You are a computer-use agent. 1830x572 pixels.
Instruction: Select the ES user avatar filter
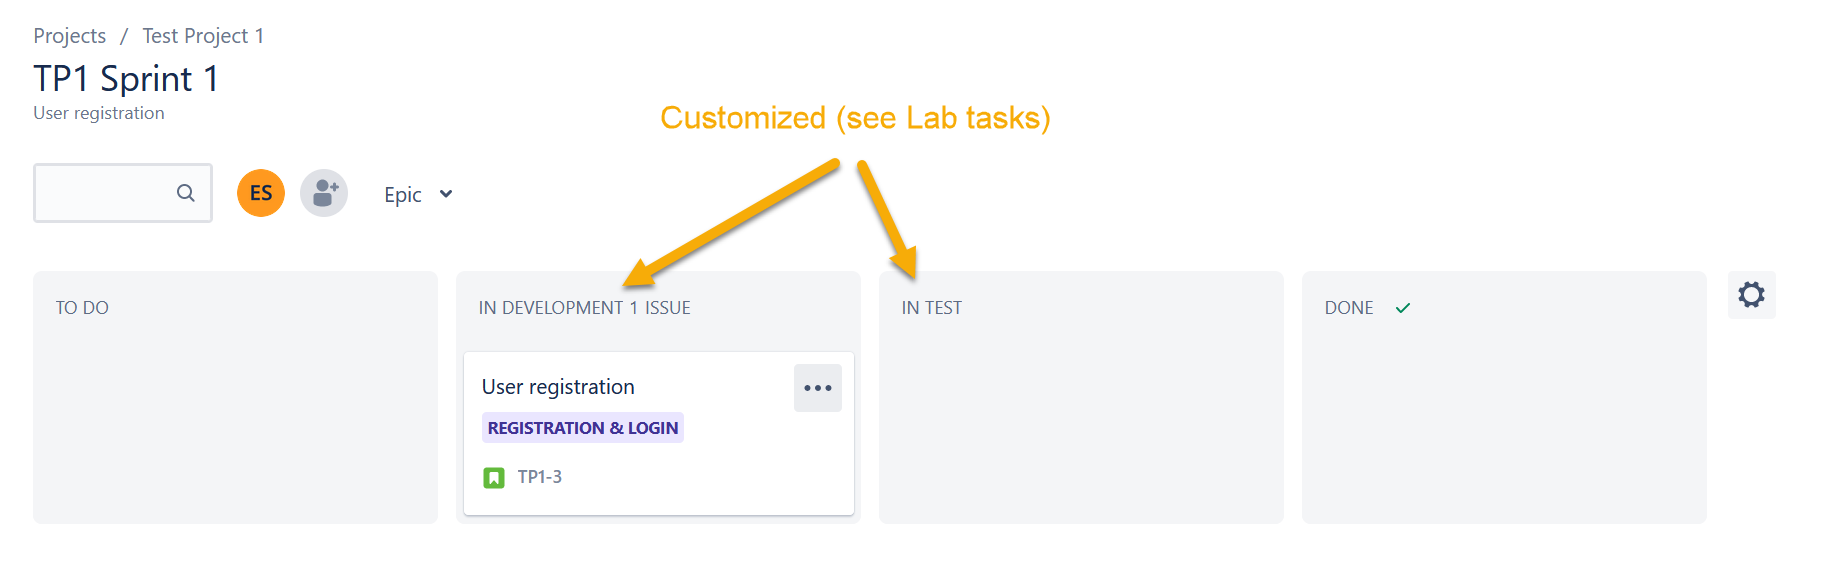click(x=261, y=193)
